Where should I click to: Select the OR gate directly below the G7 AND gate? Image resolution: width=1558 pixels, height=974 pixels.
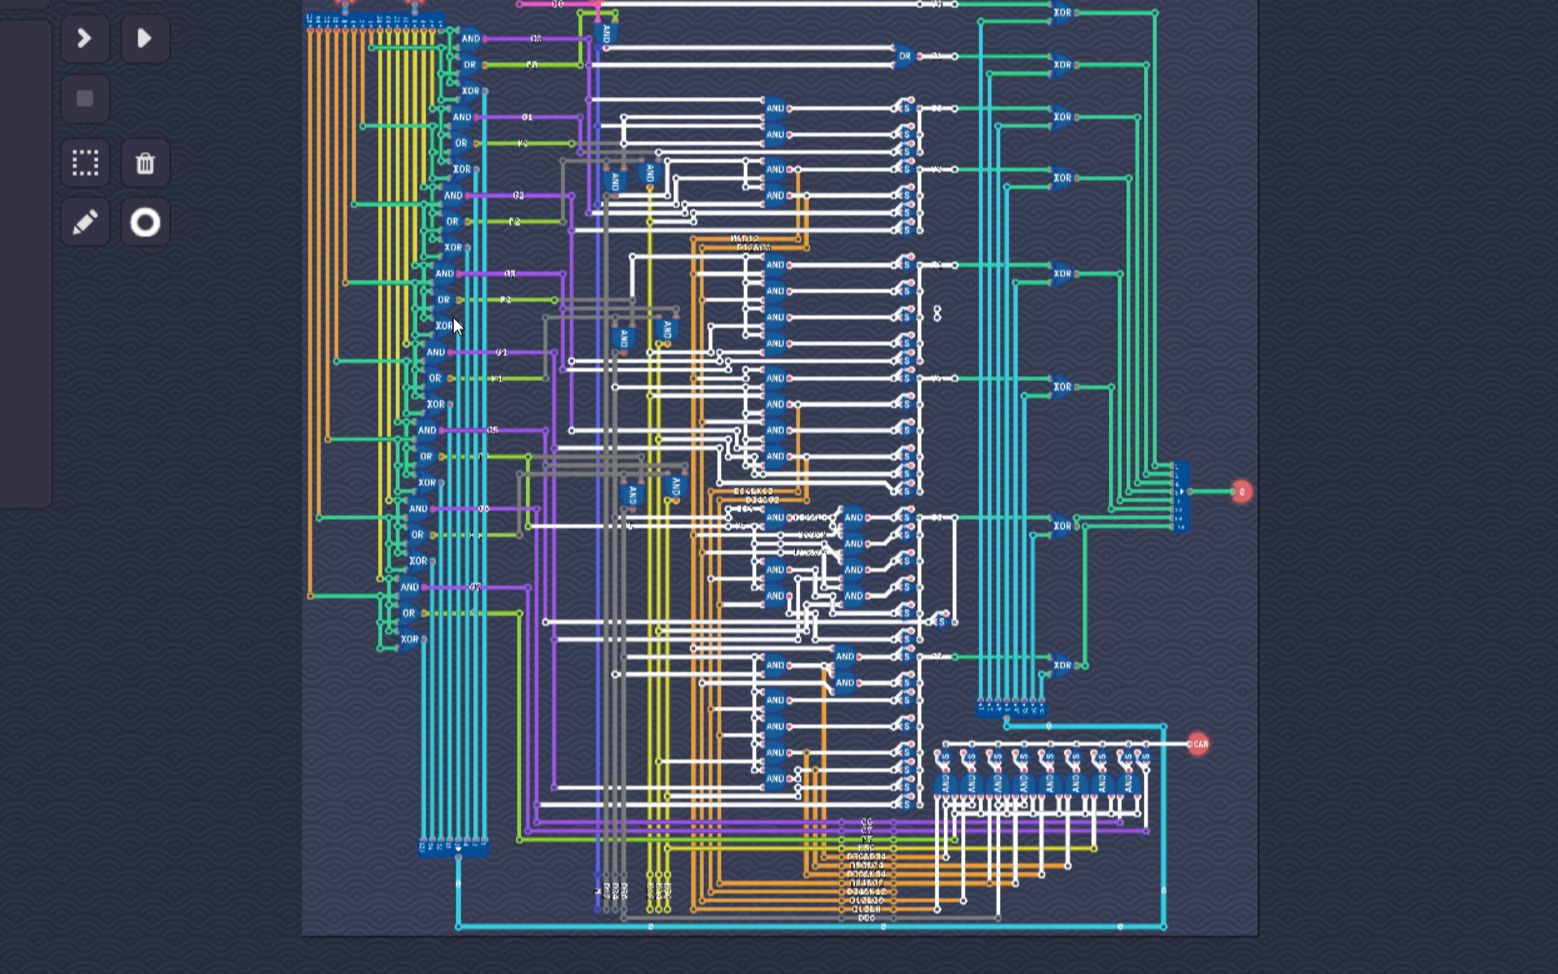click(408, 614)
